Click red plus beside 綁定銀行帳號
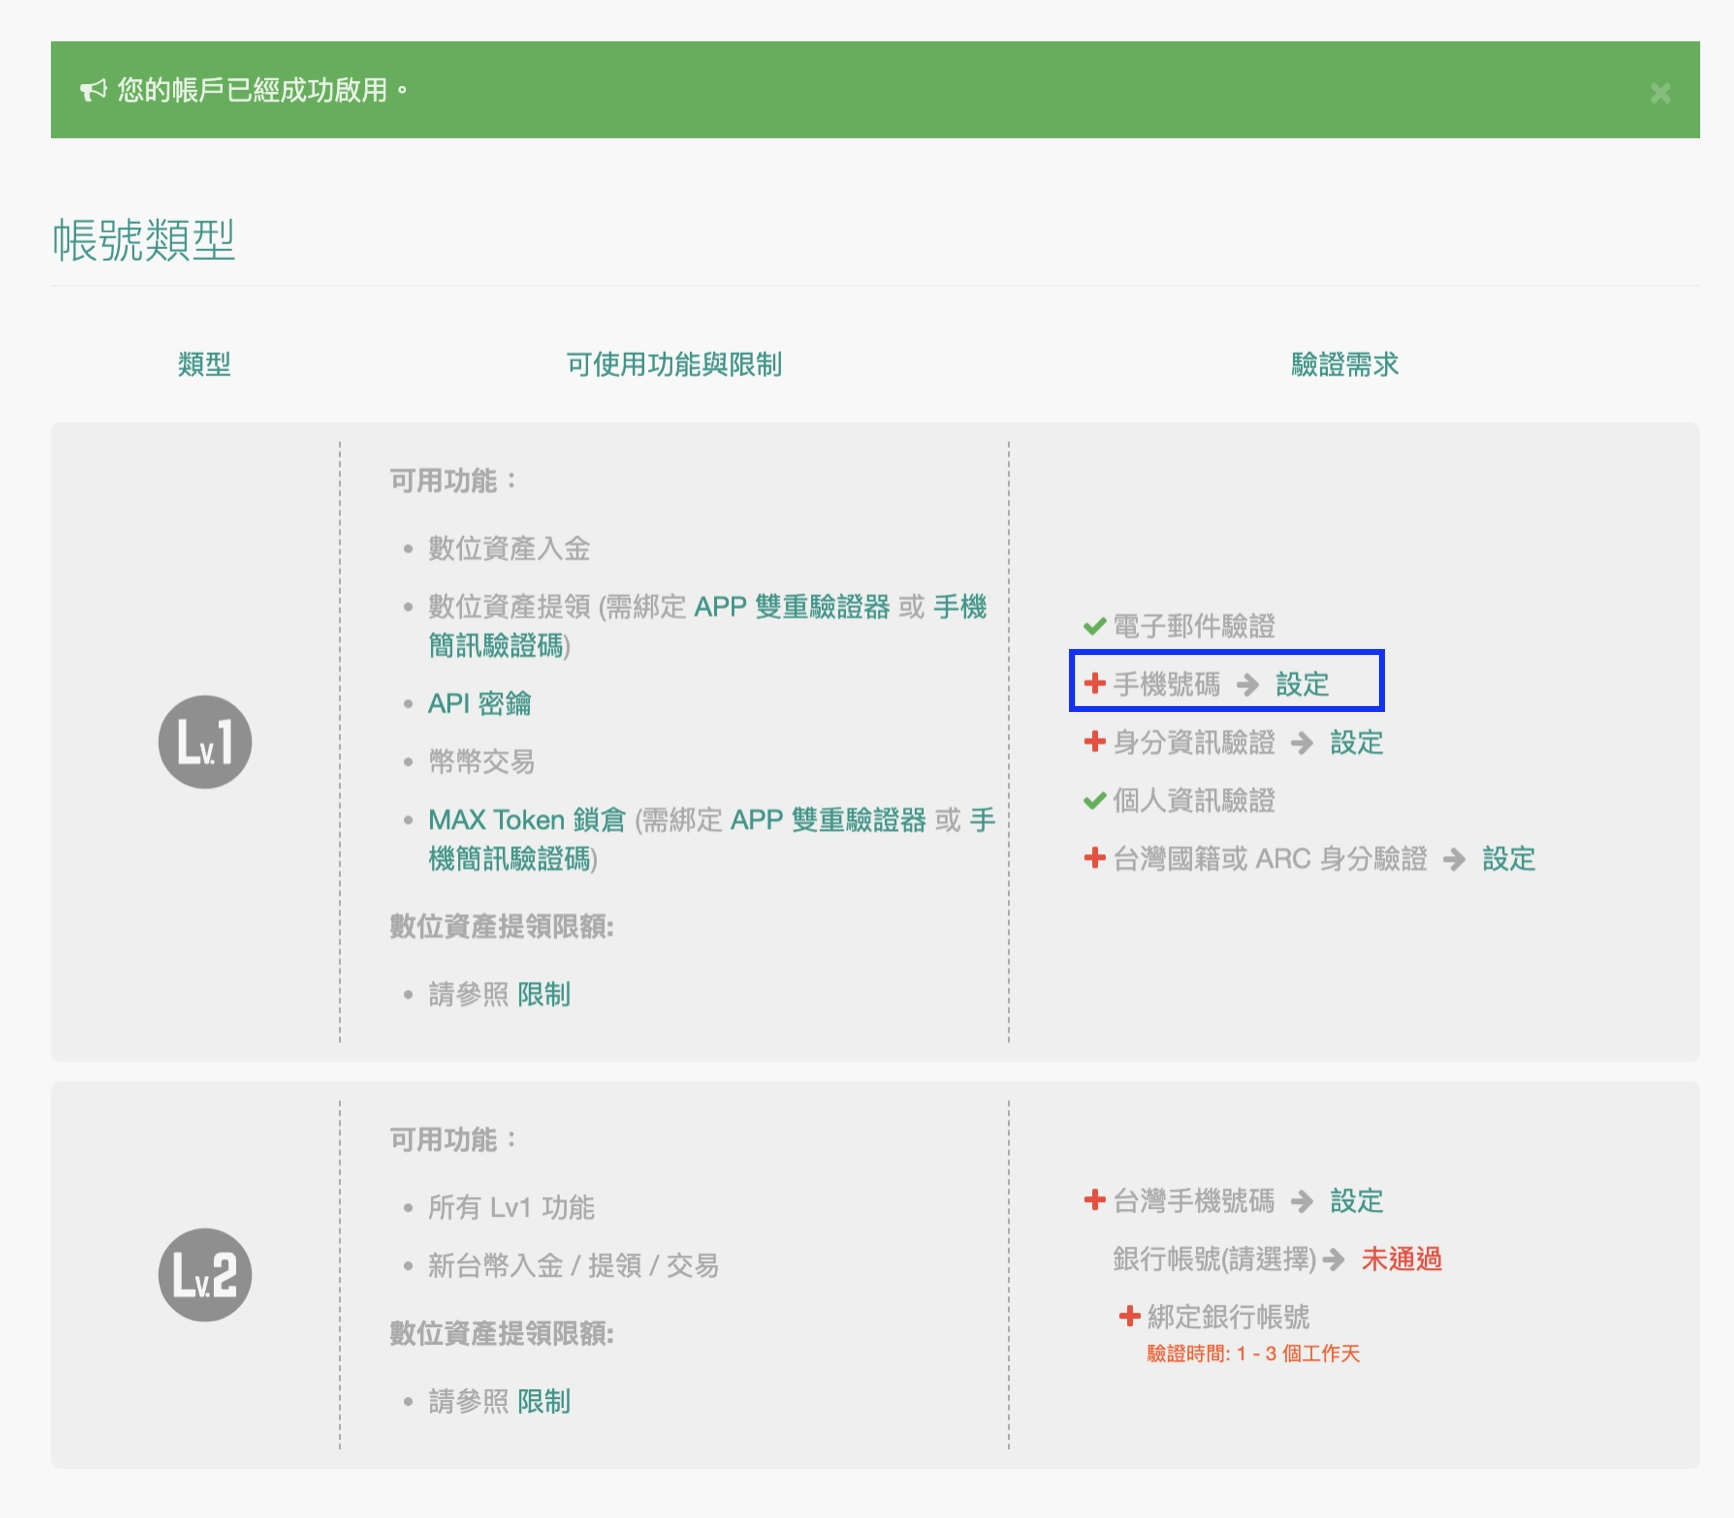 [1129, 1316]
